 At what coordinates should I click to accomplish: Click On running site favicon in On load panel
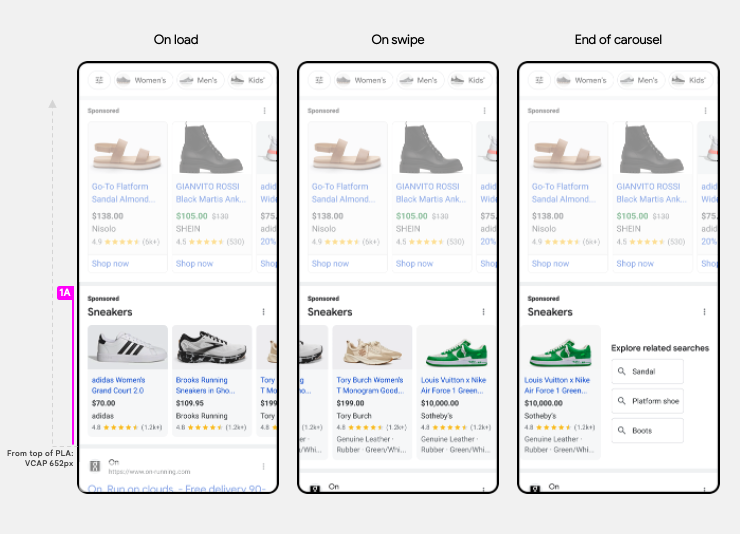coord(96,466)
